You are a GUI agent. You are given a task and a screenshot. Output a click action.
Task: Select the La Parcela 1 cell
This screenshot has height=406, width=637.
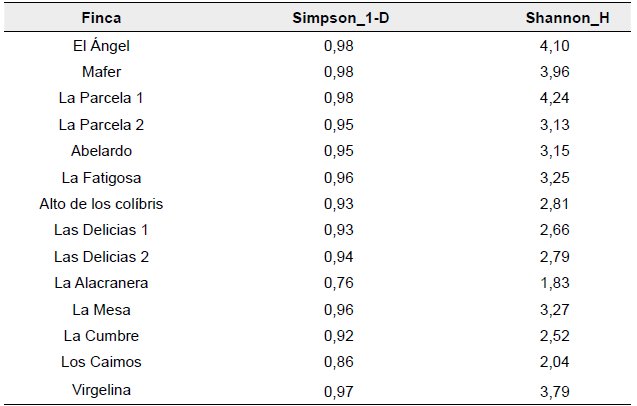[x=101, y=98]
